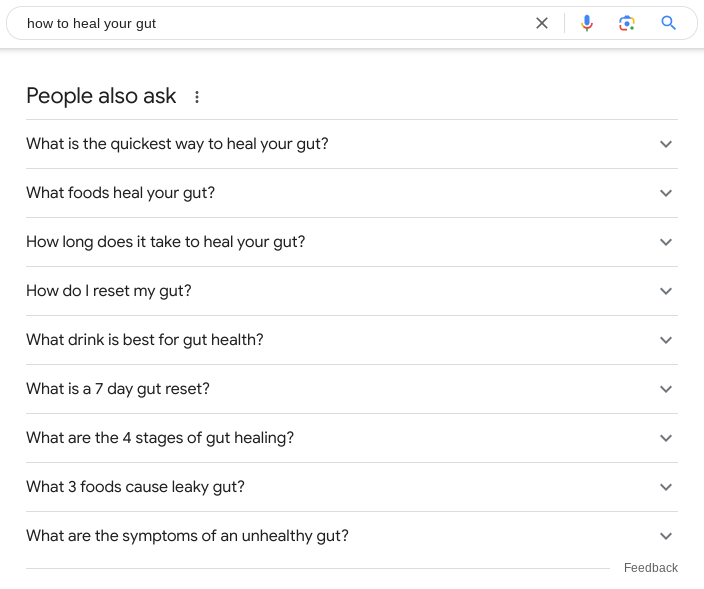Click chevron beside the leaky gut question
704x589 pixels.
(667, 487)
